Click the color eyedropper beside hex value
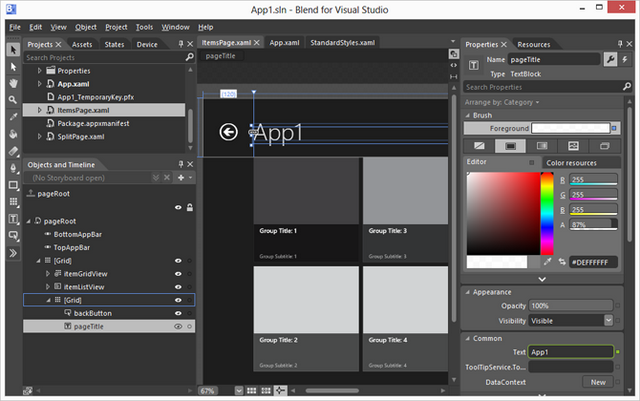Screen dimensions: 640x401 (x=547, y=262)
